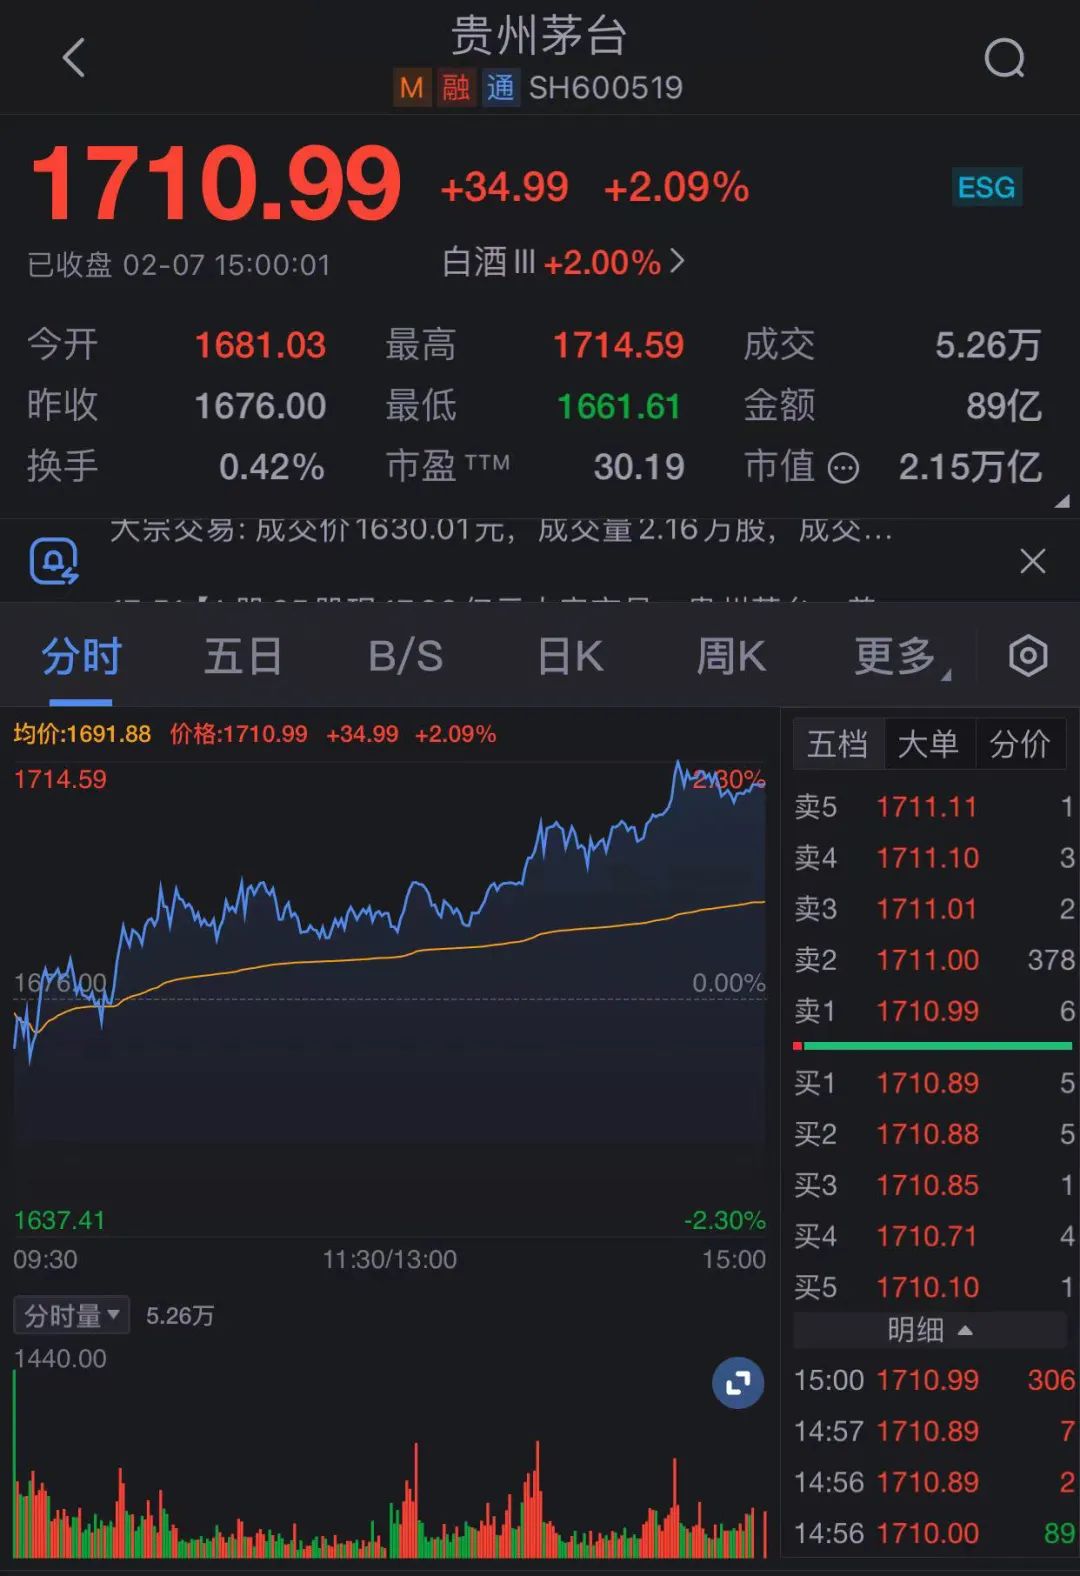Screen dimensions: 1080x1576
Task: Tap the stock code SH600519
Action: (x=606, y=88)
